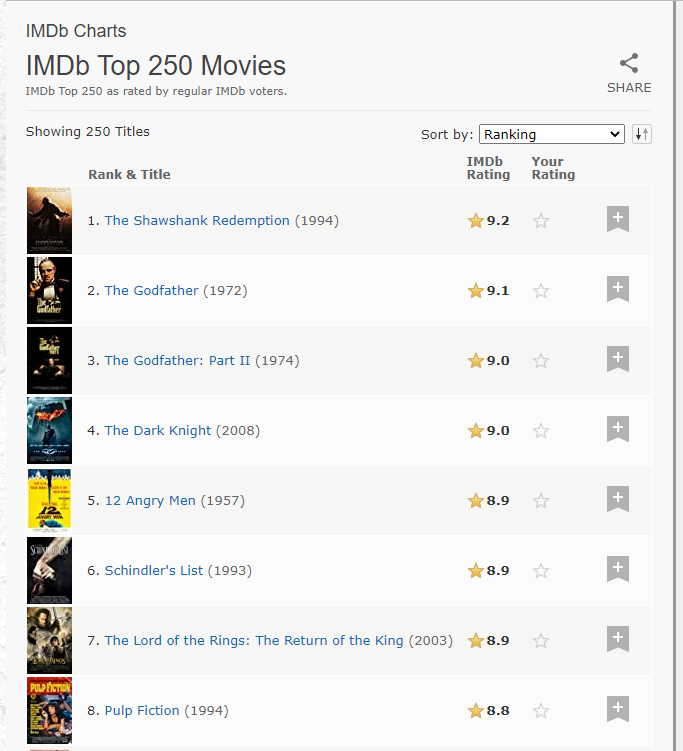Open The Lord of the Rings: Return of the King
The width and height of the screenshot is (683, 751).
click(254, 641)
